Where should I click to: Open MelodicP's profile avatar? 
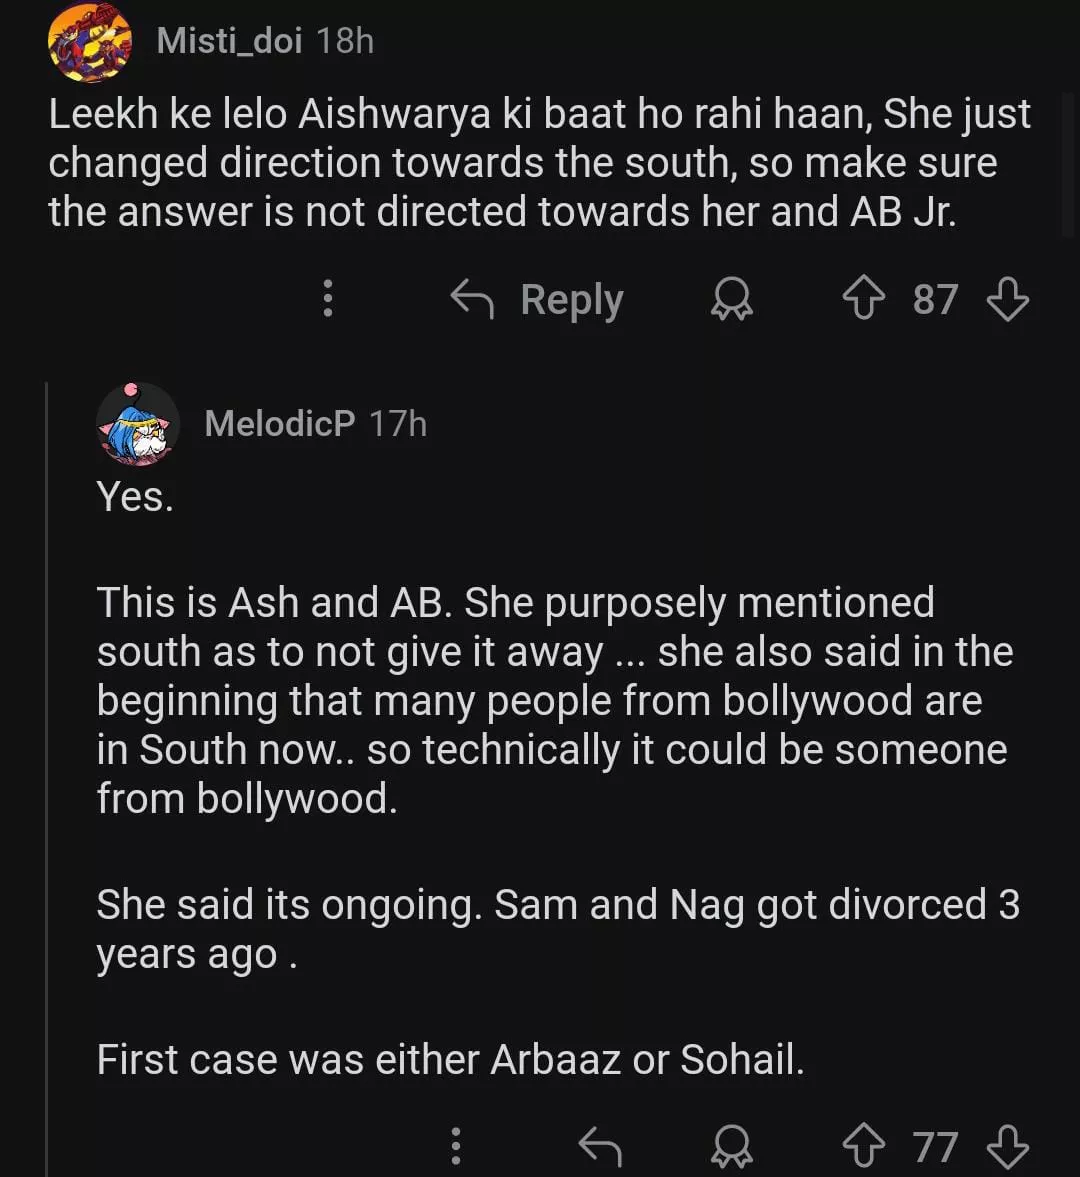(138, 424)
